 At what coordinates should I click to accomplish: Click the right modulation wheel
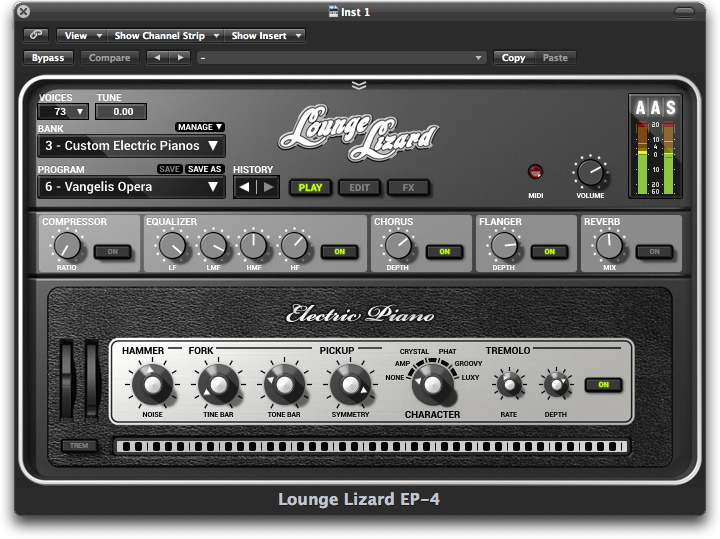92,379
